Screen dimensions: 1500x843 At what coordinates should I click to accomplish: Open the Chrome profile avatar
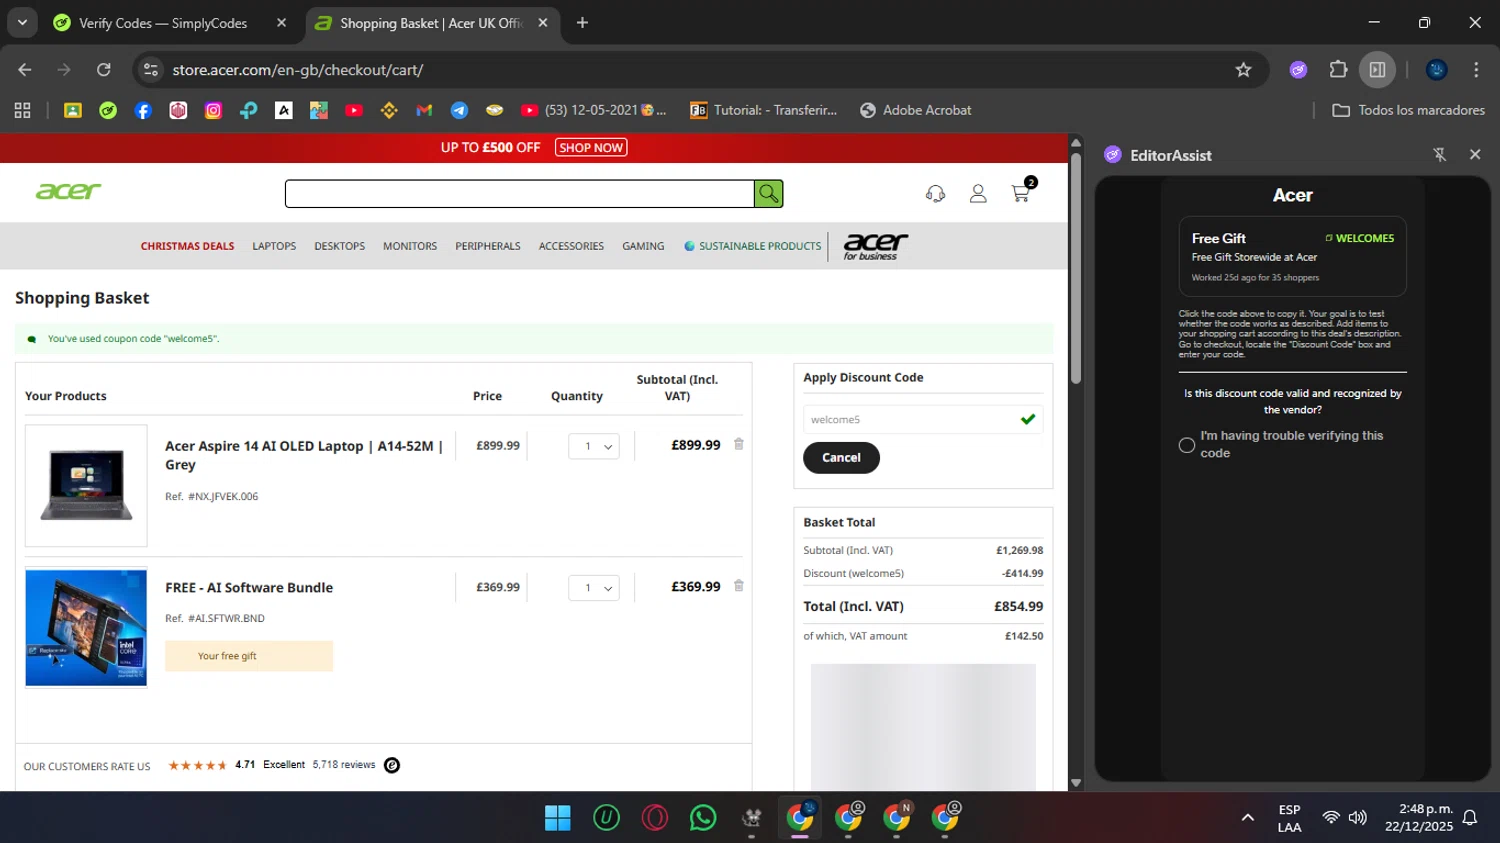coord(1437,70)
